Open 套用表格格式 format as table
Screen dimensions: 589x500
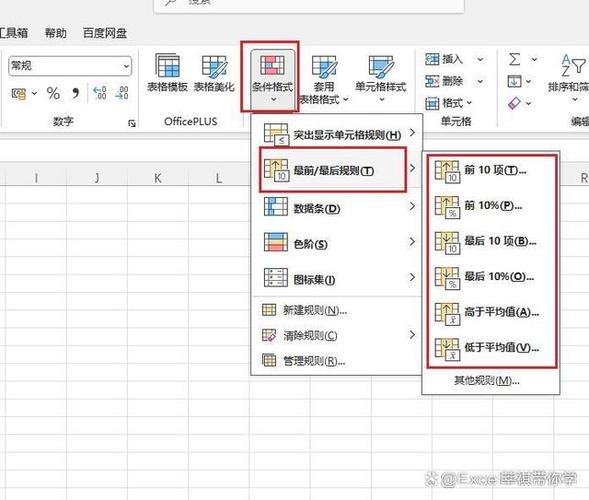pos(324,80)
